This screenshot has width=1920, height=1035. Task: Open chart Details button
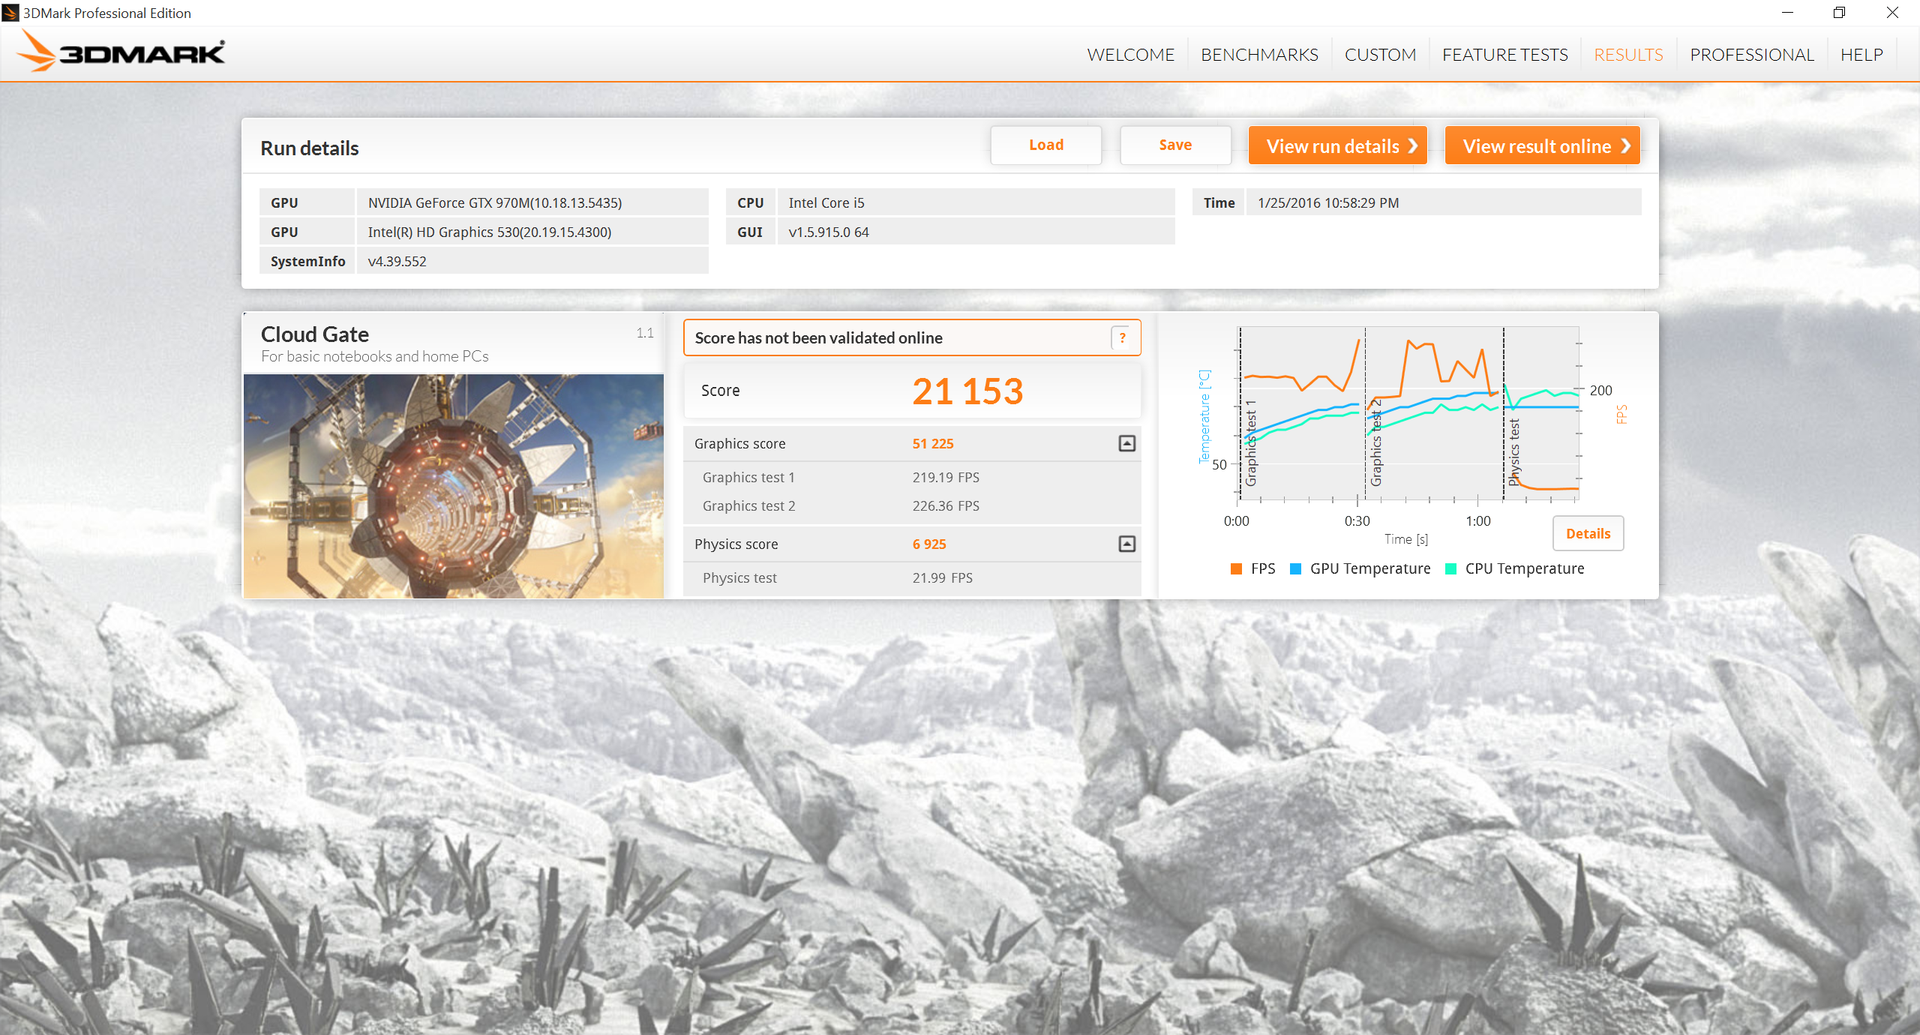1588,533
